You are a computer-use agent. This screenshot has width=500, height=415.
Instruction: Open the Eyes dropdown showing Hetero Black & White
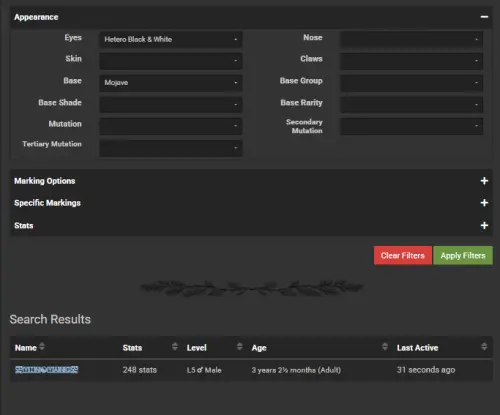point(171,39)
